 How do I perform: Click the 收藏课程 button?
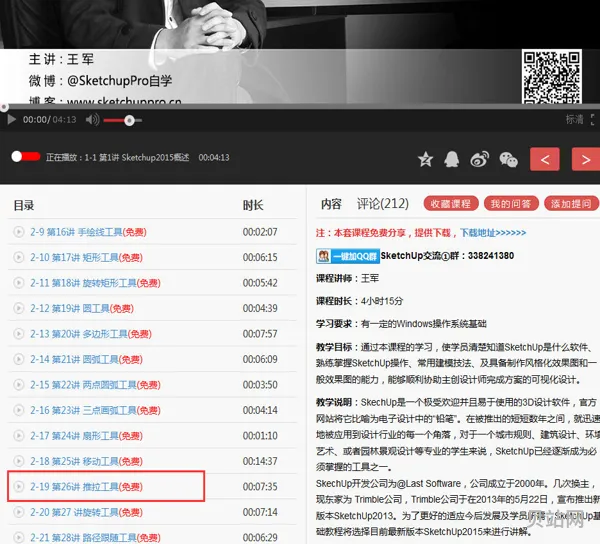451,204
